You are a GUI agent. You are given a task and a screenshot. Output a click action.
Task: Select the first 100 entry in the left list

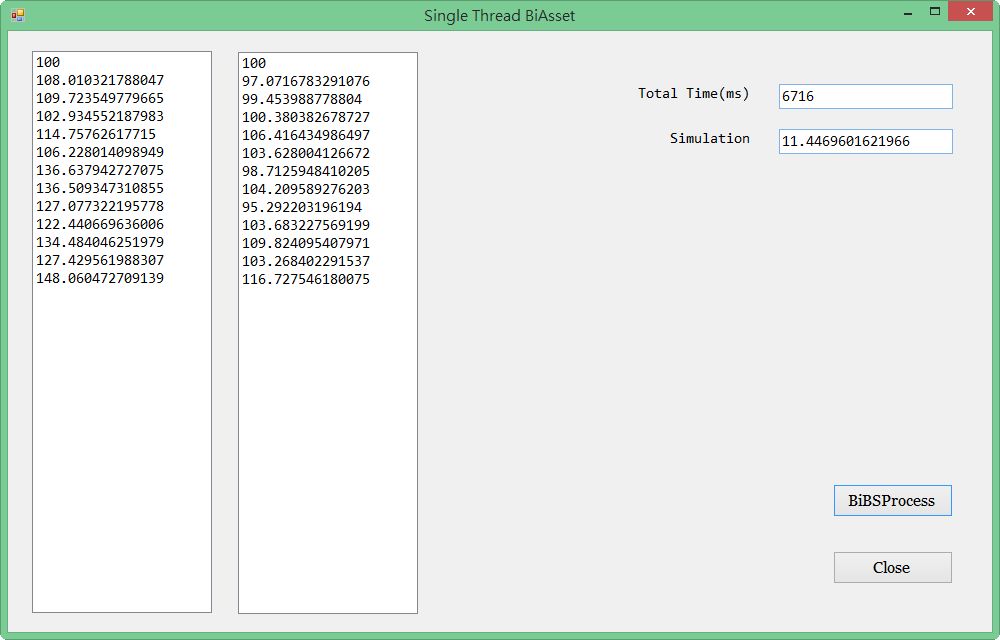pyautogui.click(x=48, y=62)
